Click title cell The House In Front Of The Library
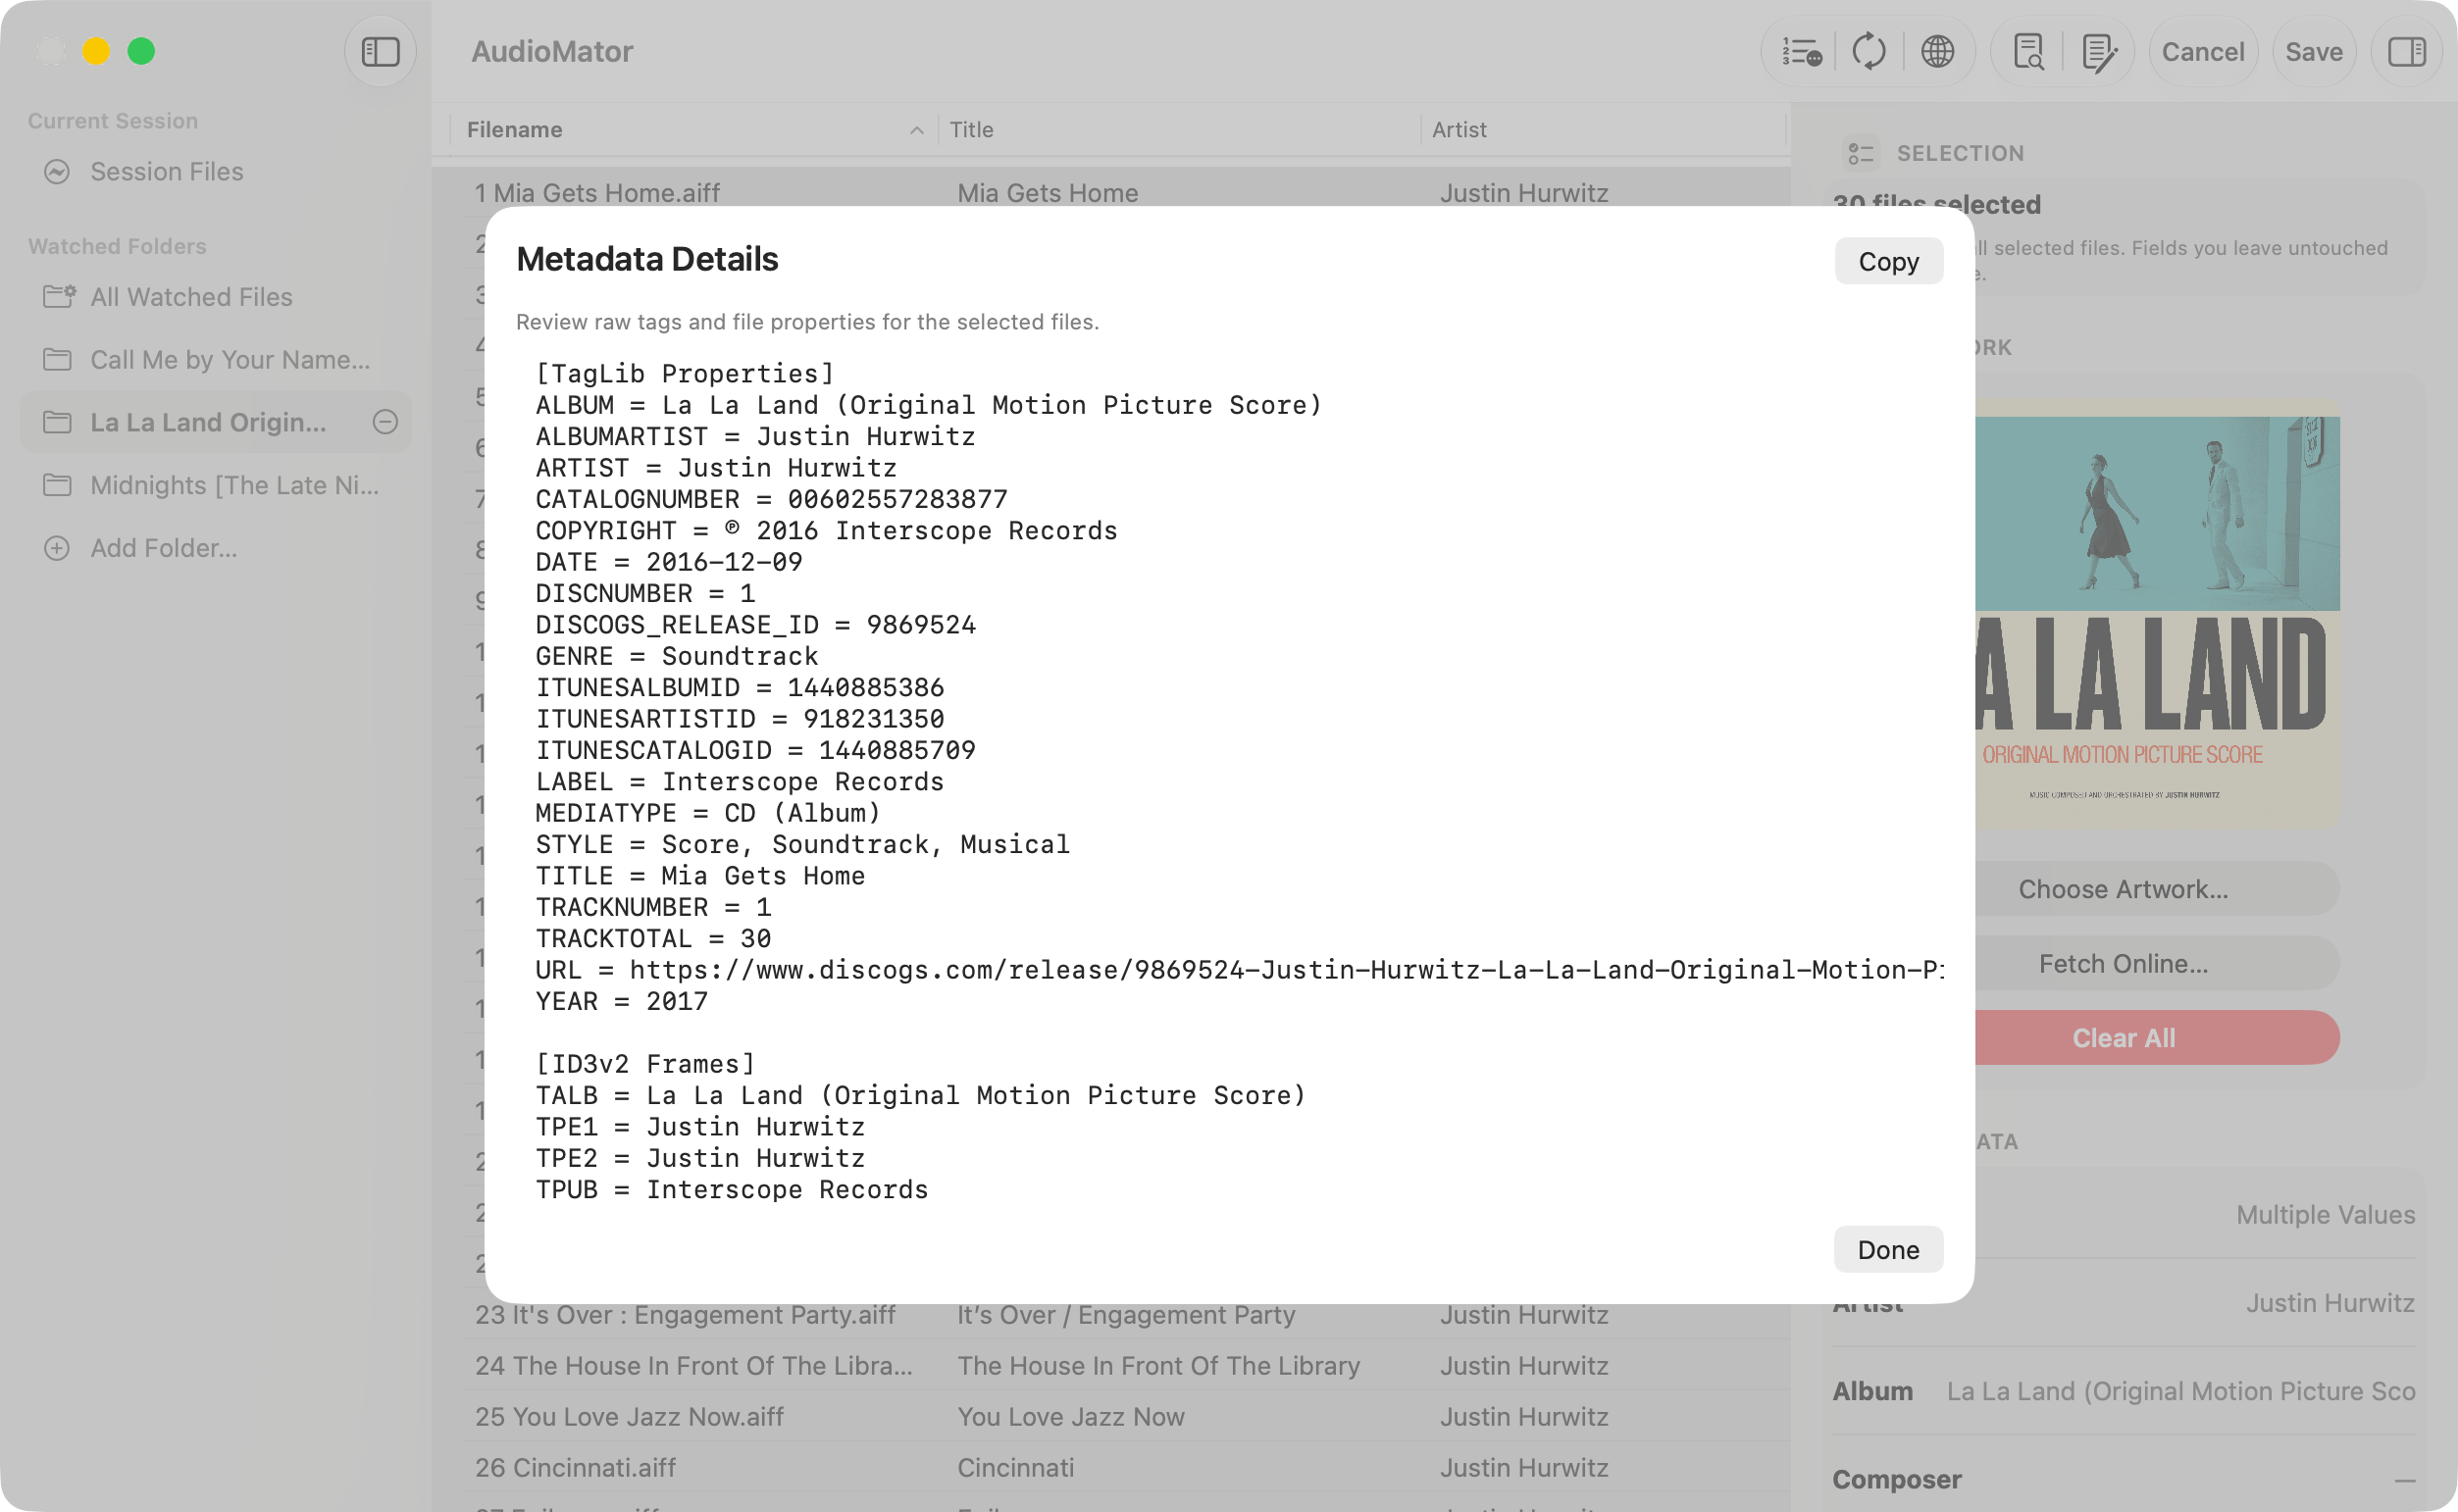Screen dimensions: 2458x1512 coord(1158,1365)
